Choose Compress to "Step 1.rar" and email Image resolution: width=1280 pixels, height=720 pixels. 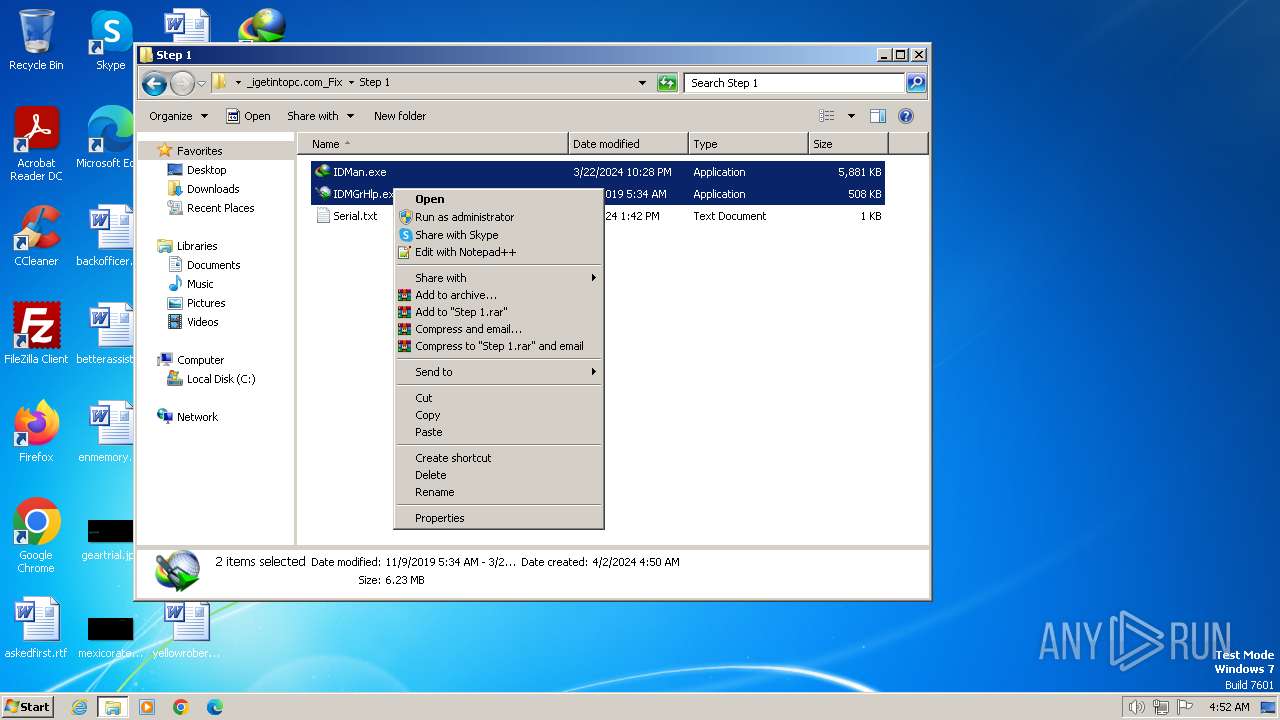[499, 346]
